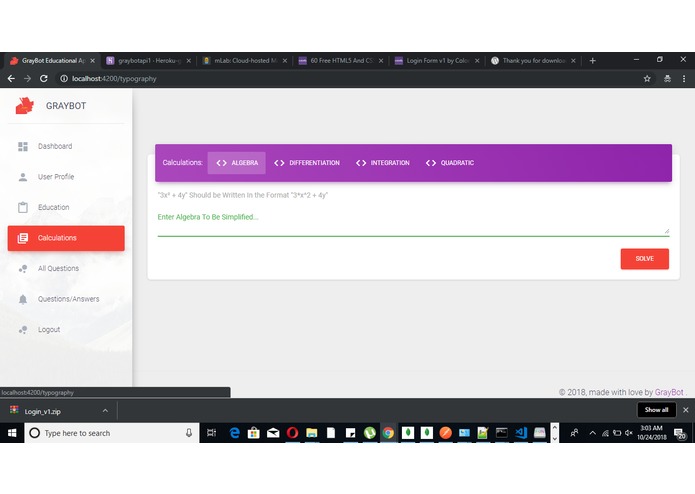Open the orange Postman icon in taskbar

click(x=445, y=433)
